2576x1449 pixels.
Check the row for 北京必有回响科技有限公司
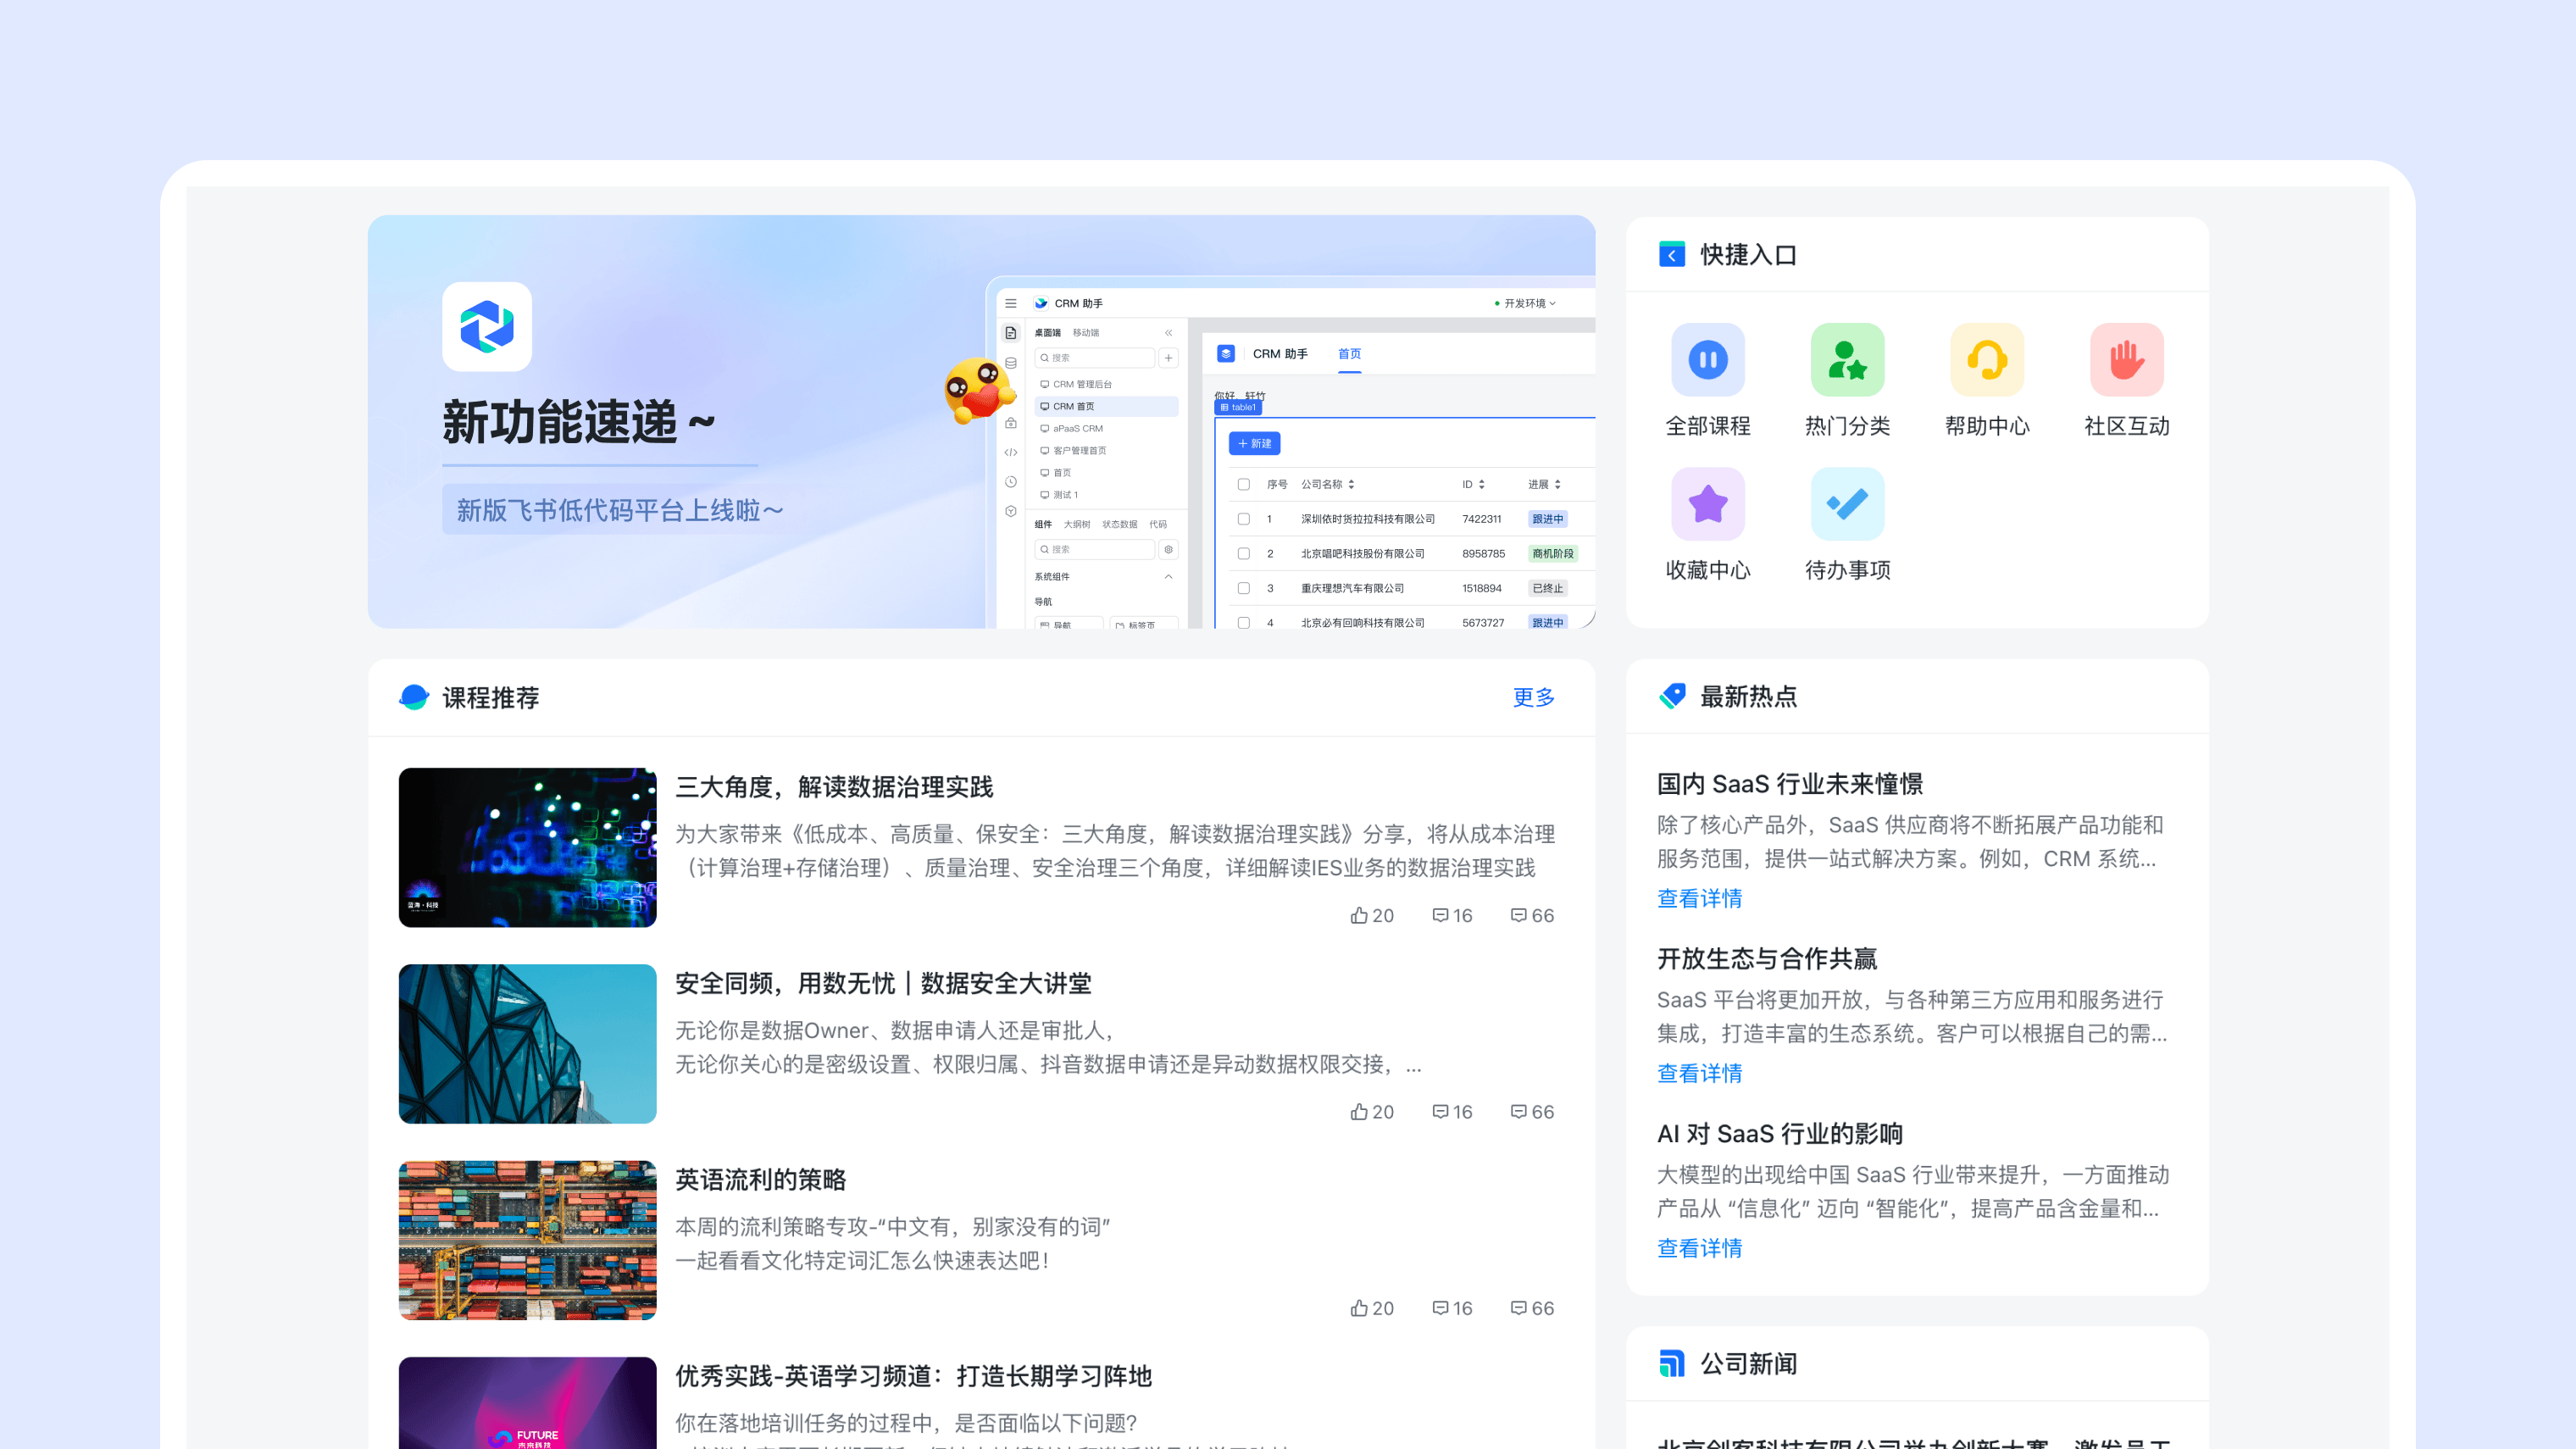1243,622
